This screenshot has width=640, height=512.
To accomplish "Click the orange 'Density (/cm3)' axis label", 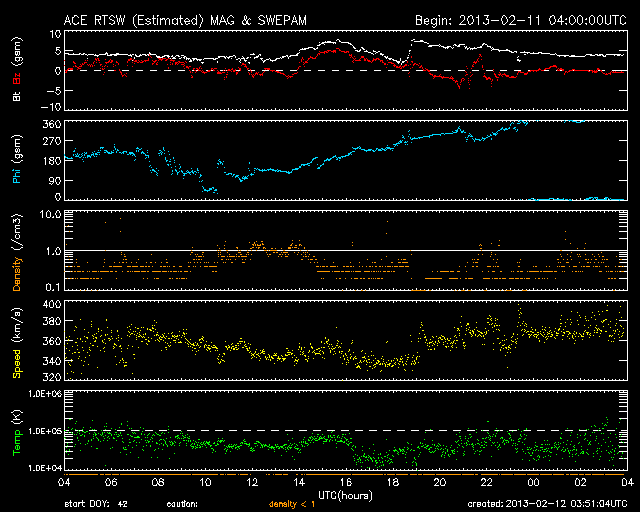I will 17,252.
